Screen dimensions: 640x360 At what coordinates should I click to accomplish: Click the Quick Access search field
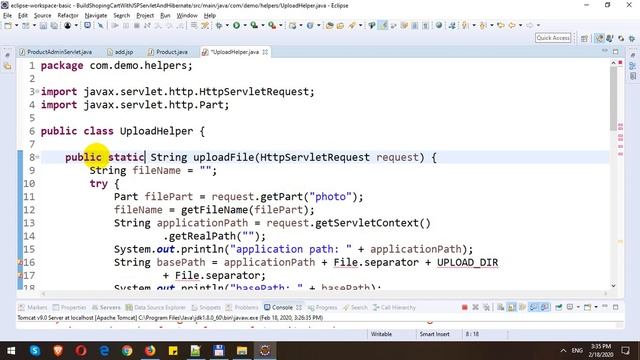coord(553,38)
